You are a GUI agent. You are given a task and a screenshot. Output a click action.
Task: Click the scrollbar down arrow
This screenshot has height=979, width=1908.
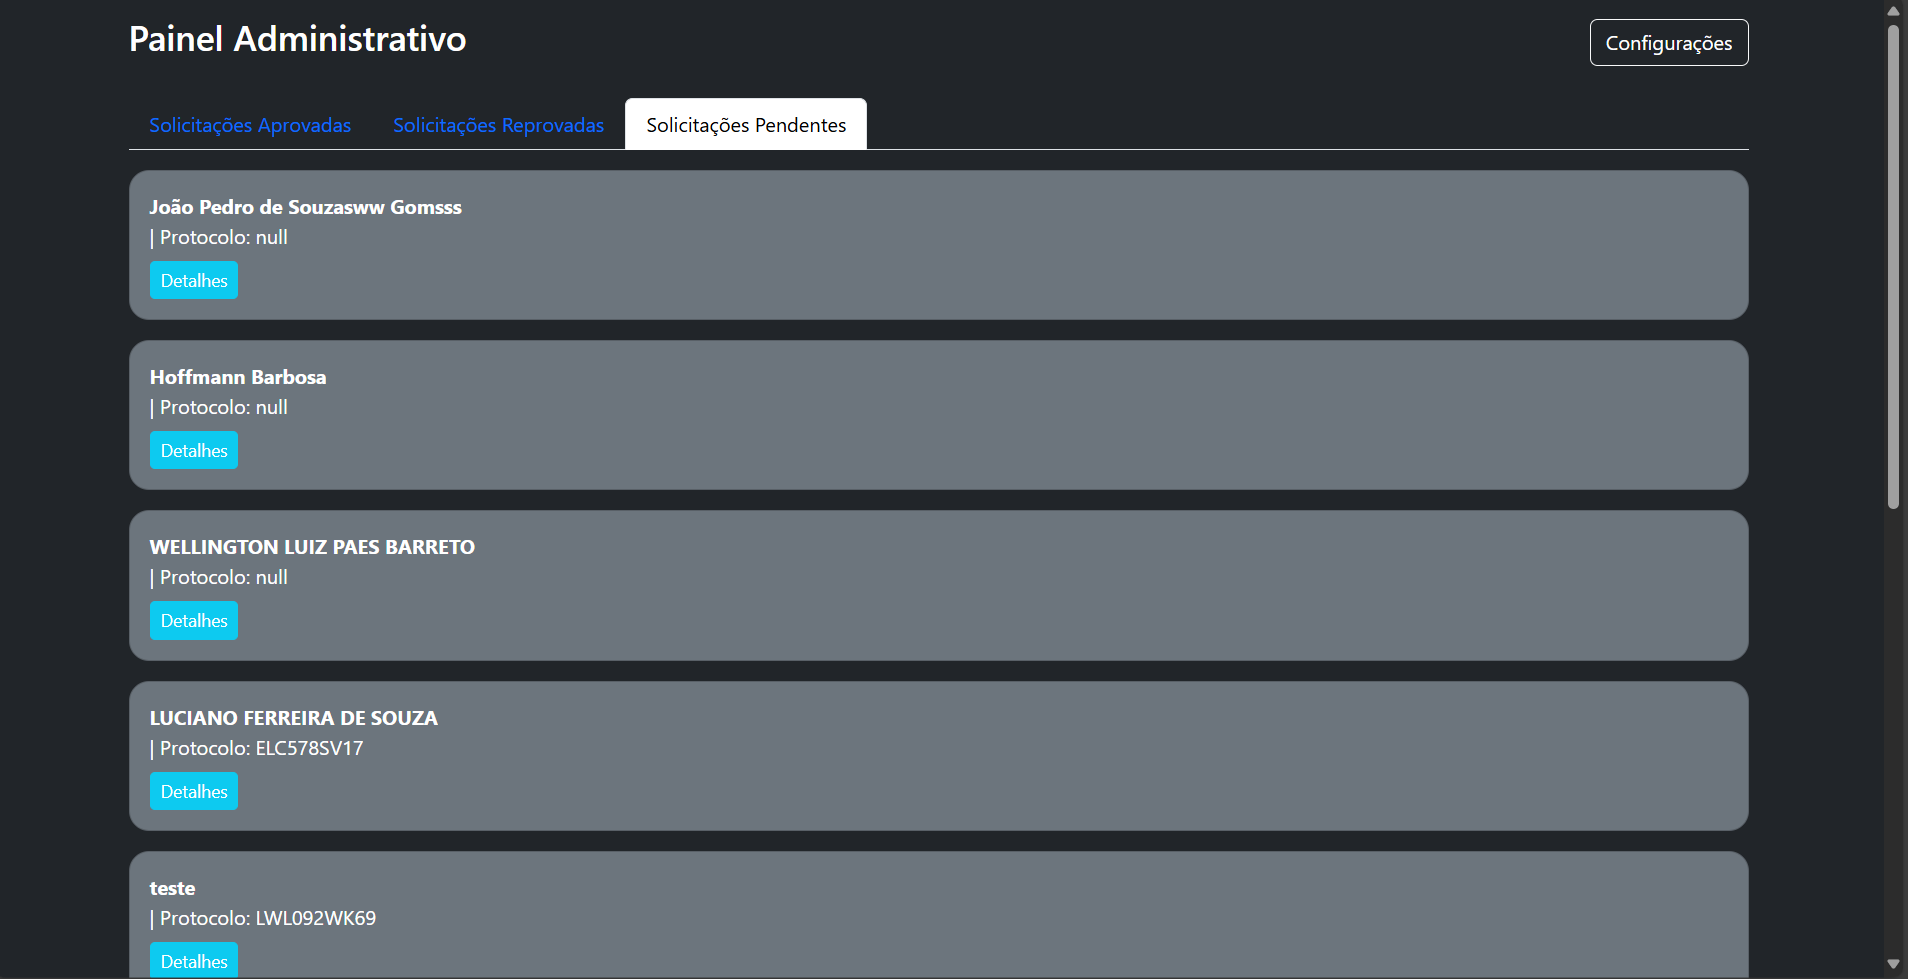[1893, 965]
